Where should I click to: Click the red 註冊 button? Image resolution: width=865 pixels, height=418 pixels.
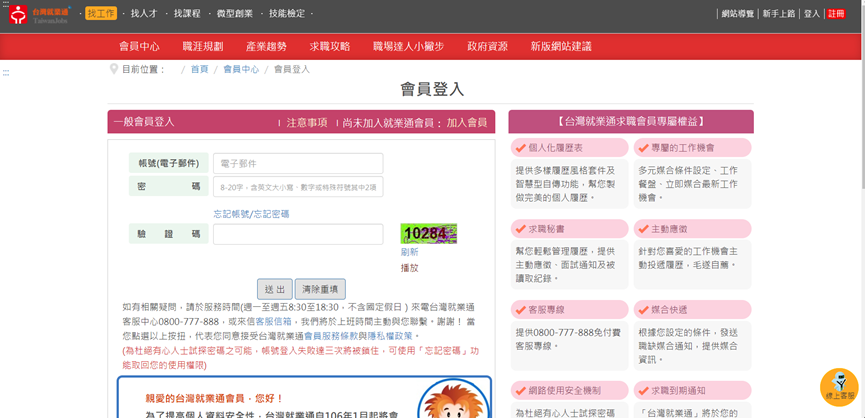pyautogui.click(x=836, y=14)
